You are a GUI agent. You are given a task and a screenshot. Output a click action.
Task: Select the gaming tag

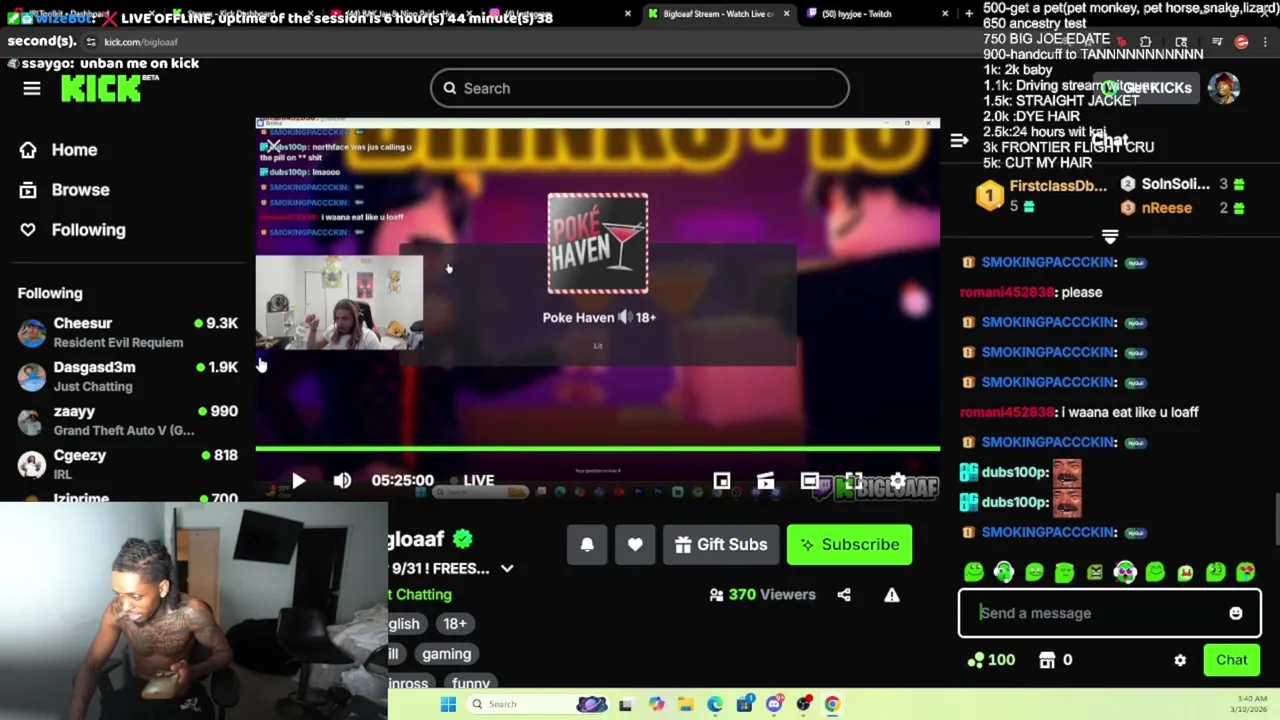pyautogui.click(x=446, y=654)
